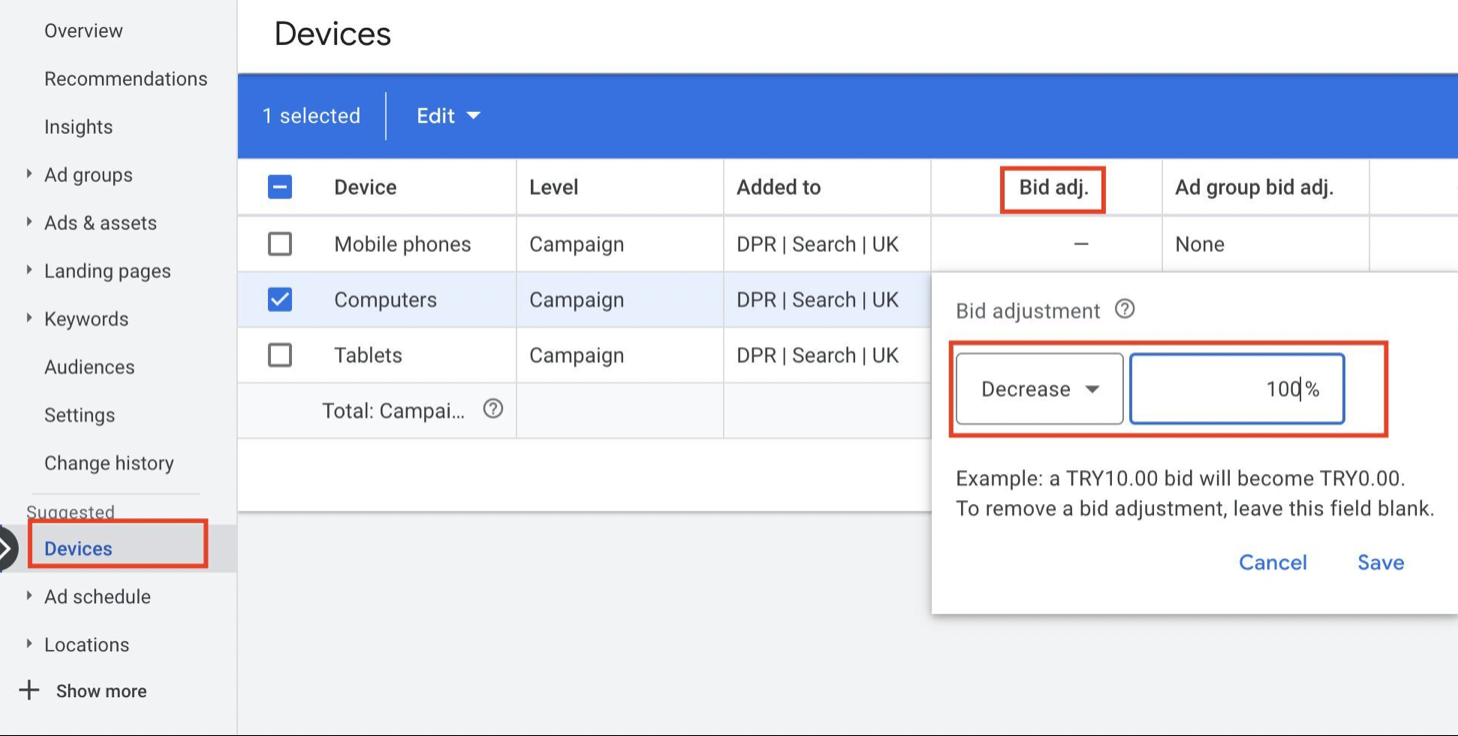The height and width of the screenshot is (736, 1458).
Task: Sort by the Level column header
Action: [554, 187]
